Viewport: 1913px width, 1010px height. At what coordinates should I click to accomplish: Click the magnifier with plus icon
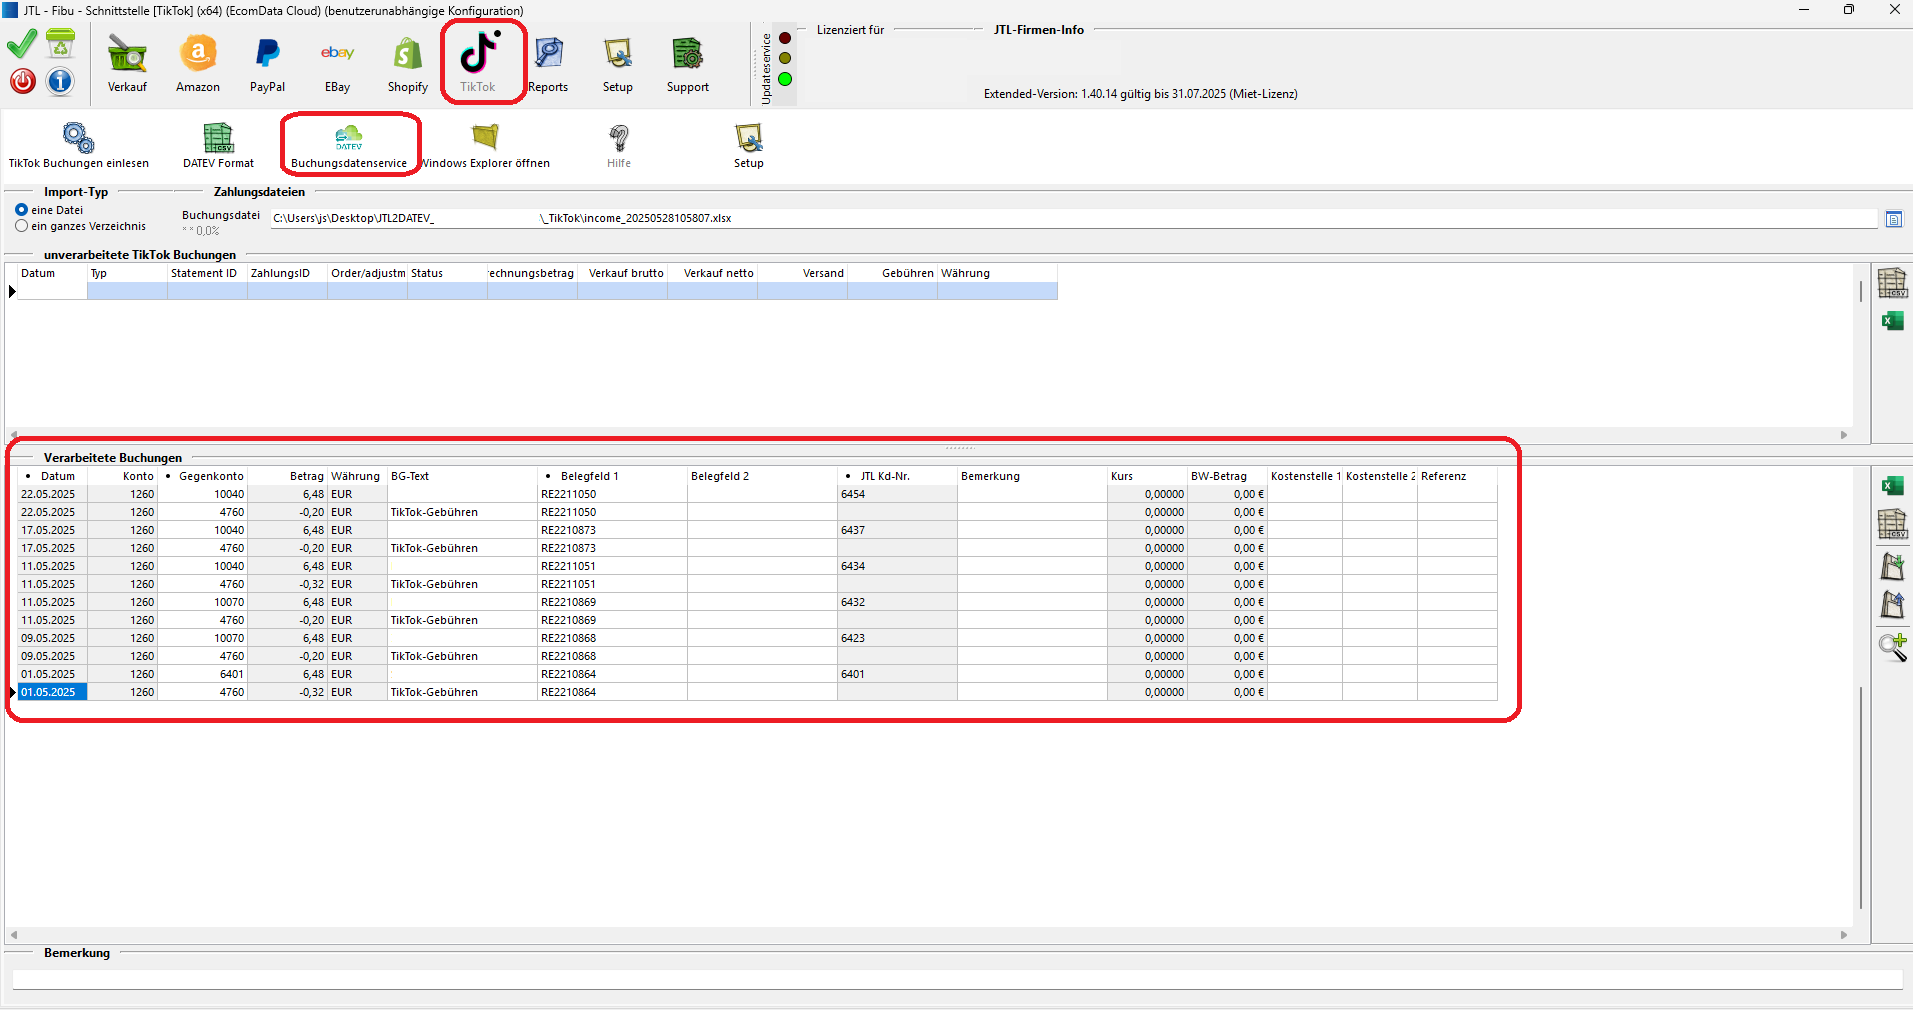(x=1892, y=647)
